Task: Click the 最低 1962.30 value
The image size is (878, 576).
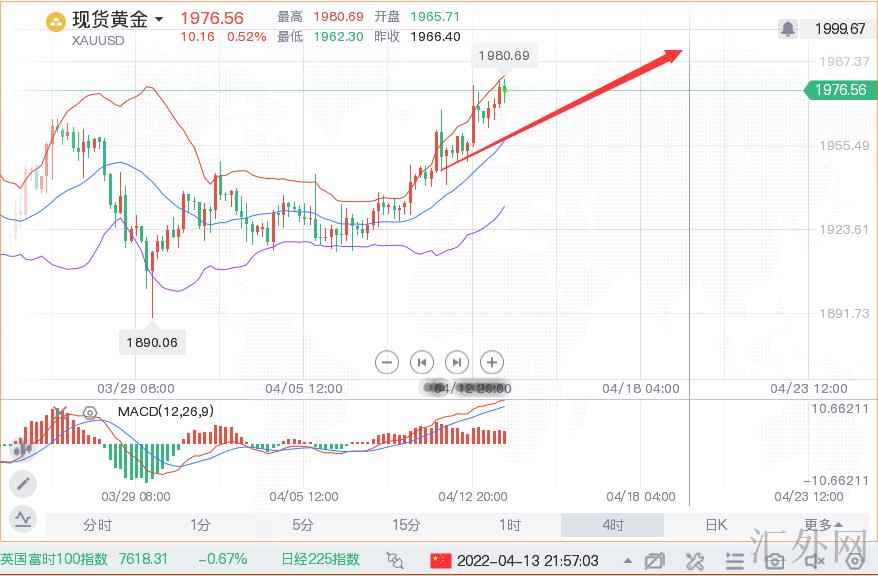Action: pos(338,37)
